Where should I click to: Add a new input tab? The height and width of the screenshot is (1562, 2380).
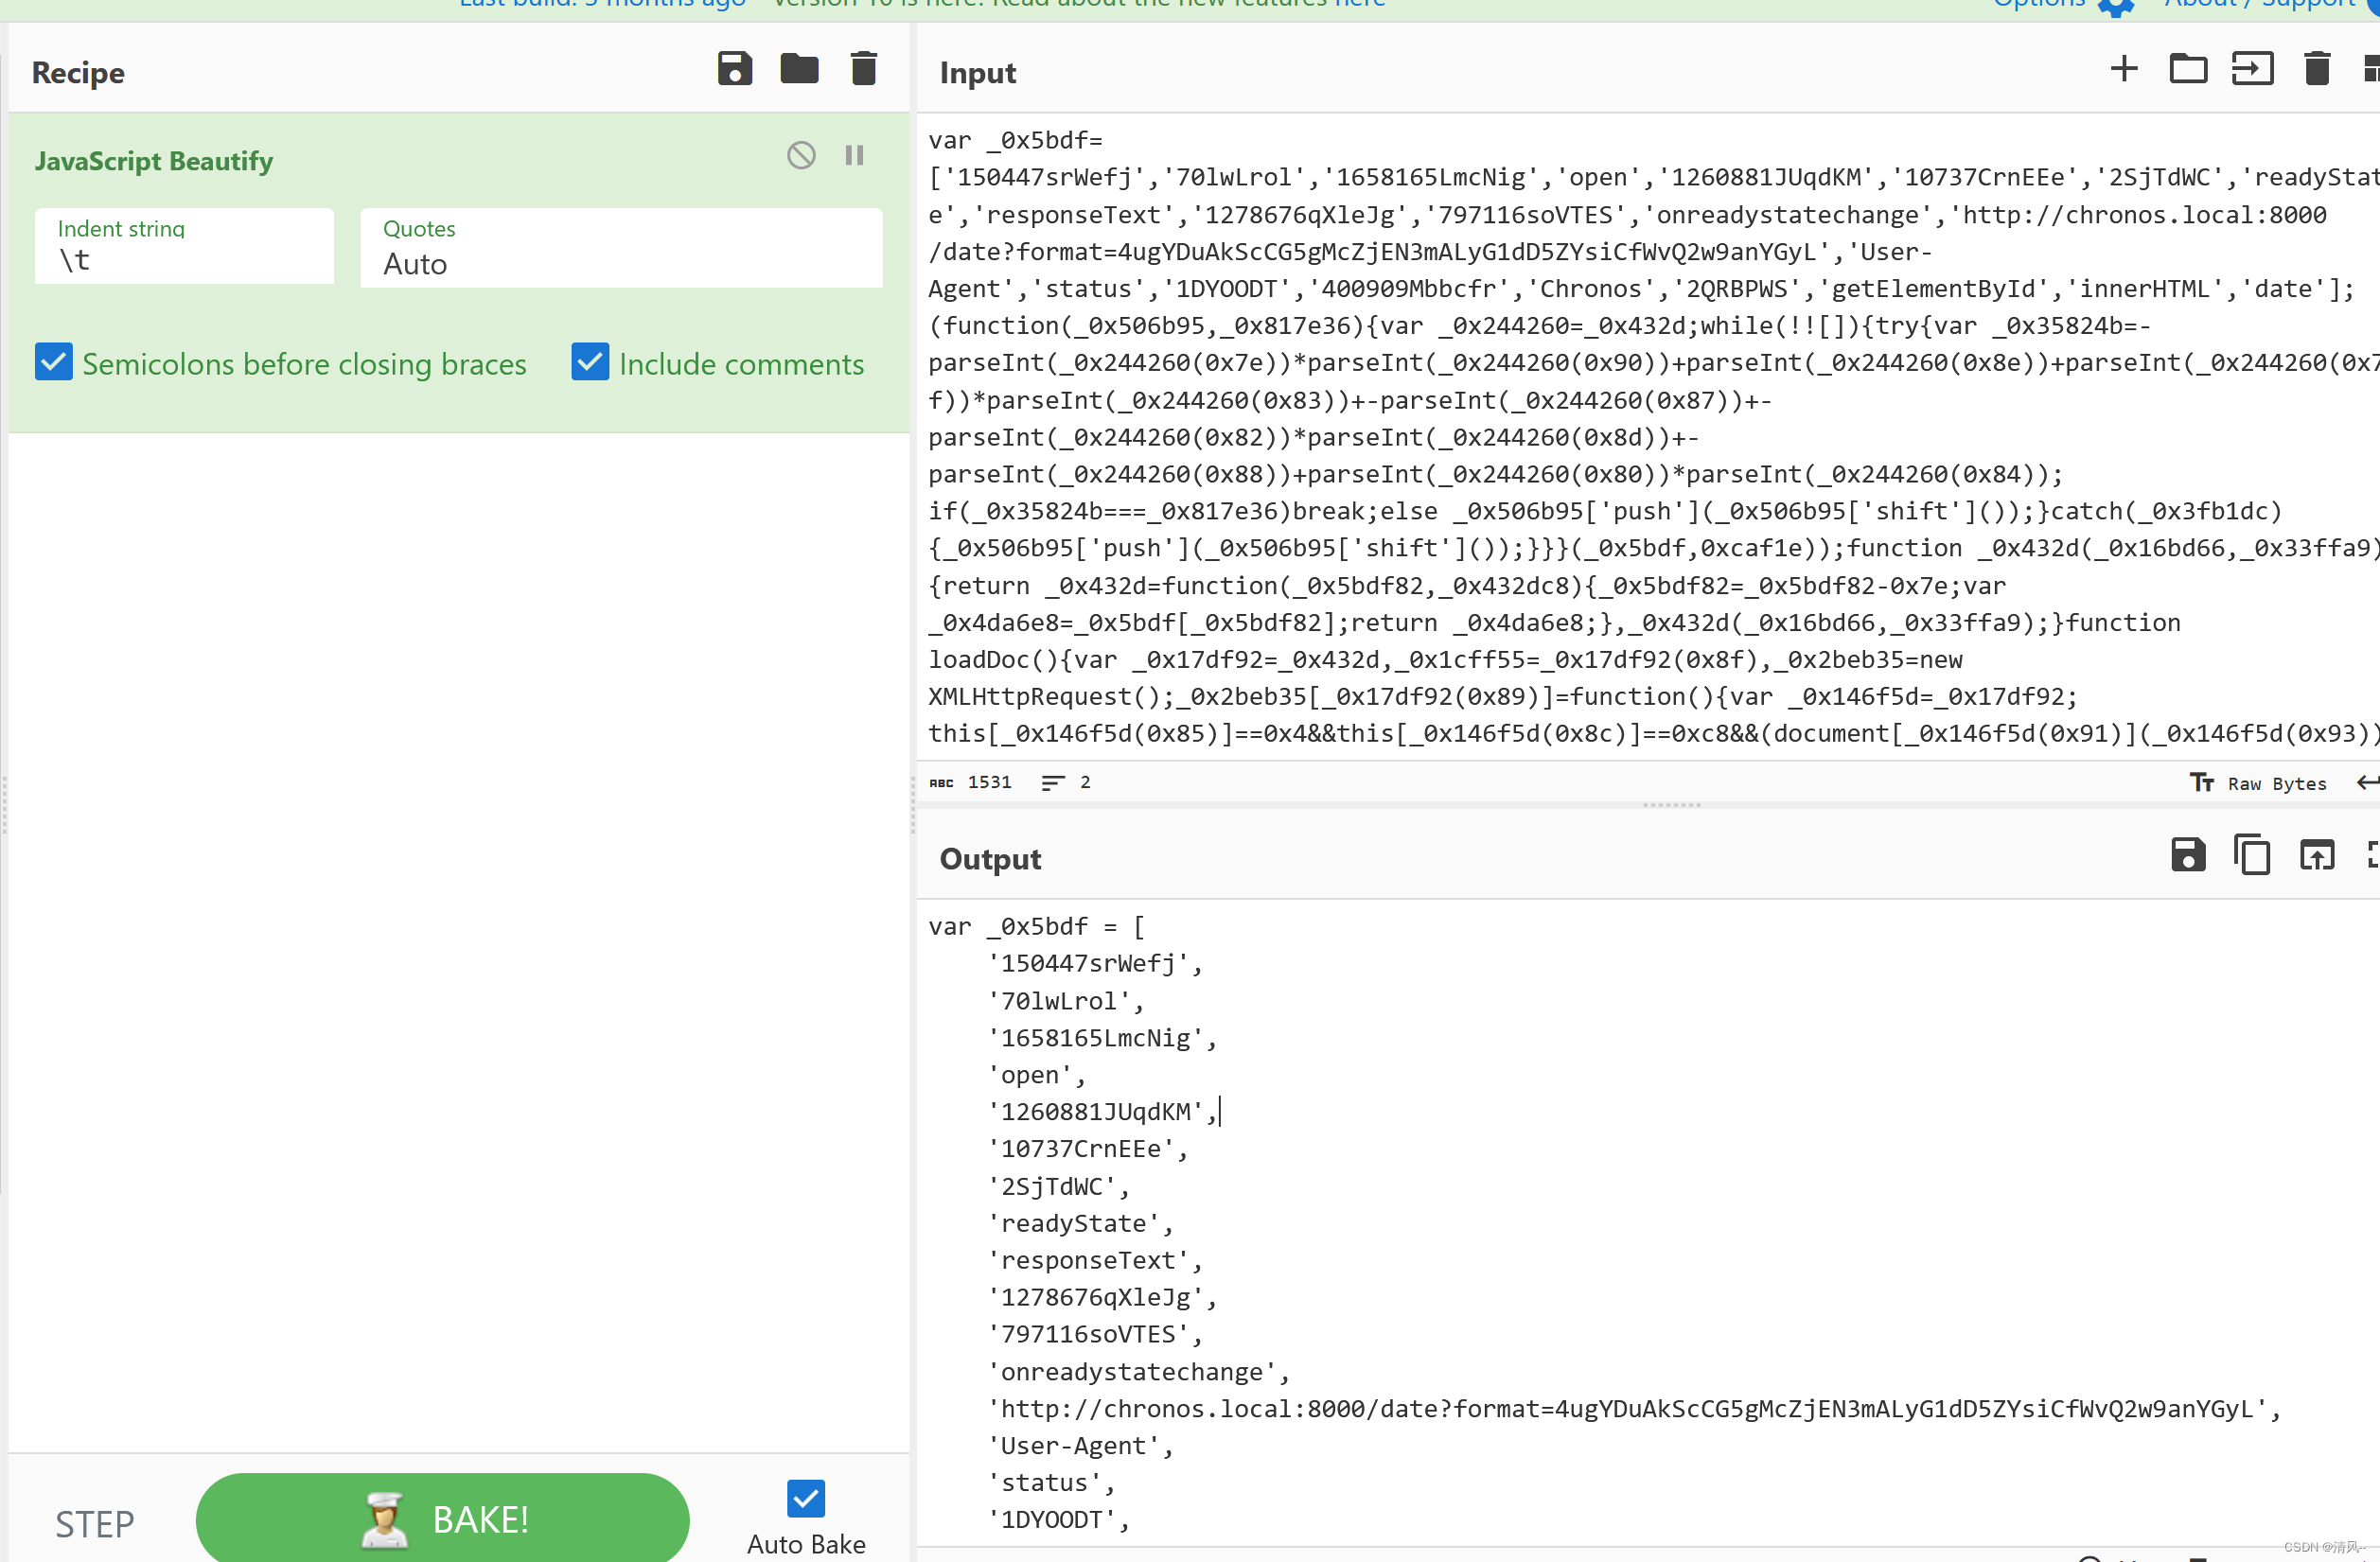coord(2123,69)
